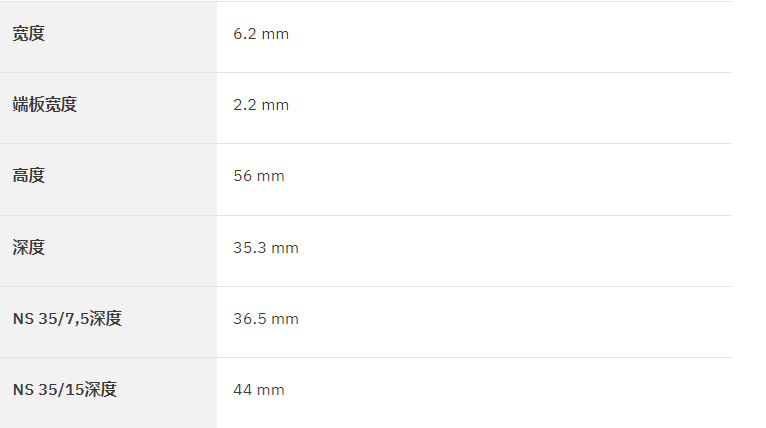Click the NS 35/15 text in label
Viewport: 766px width, 428px height.
click(x=48, y=389)
